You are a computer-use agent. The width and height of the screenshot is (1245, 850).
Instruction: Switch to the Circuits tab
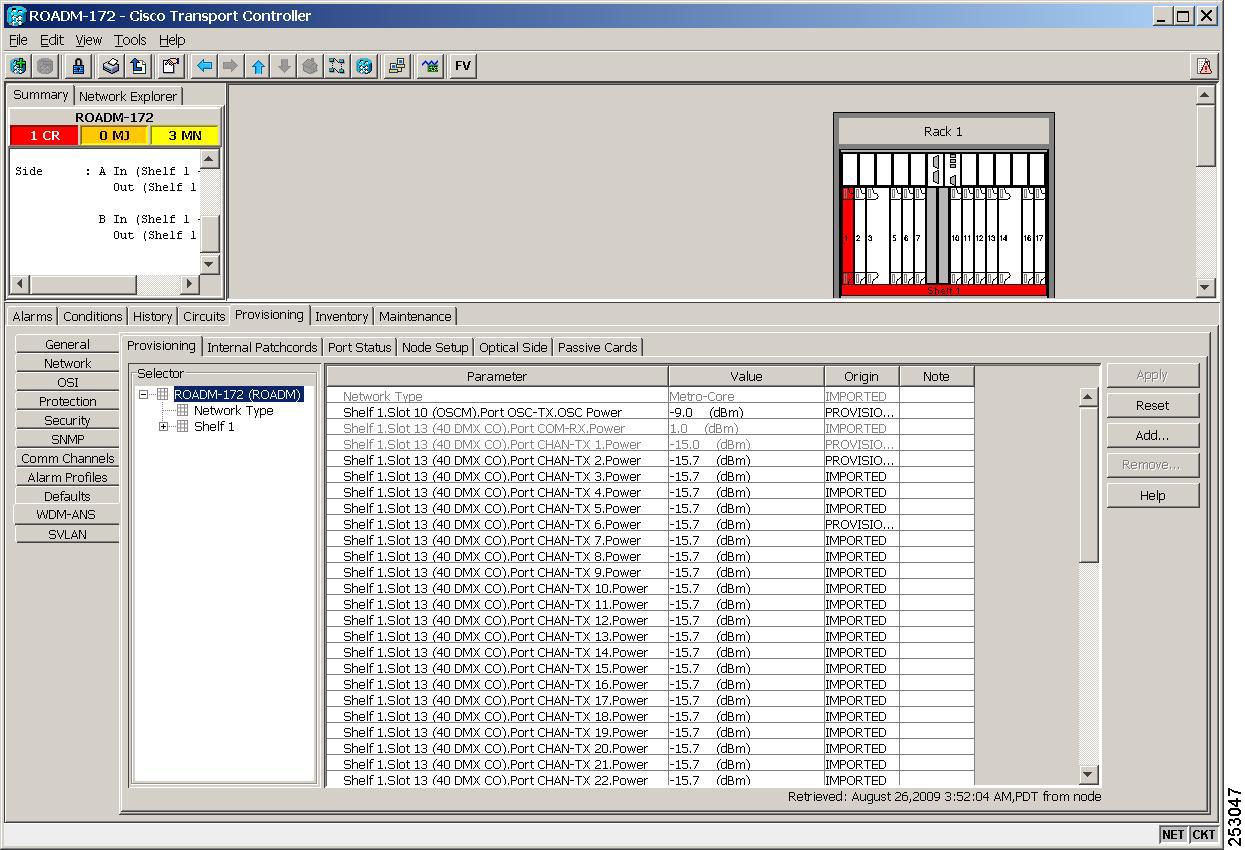click(204, 316)
